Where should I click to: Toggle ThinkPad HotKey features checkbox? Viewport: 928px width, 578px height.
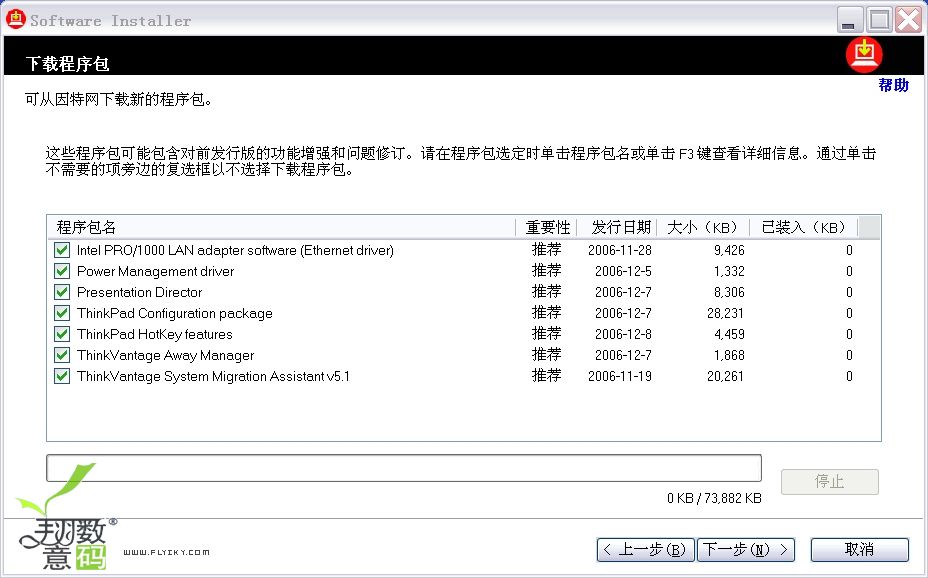pos(62,334)
